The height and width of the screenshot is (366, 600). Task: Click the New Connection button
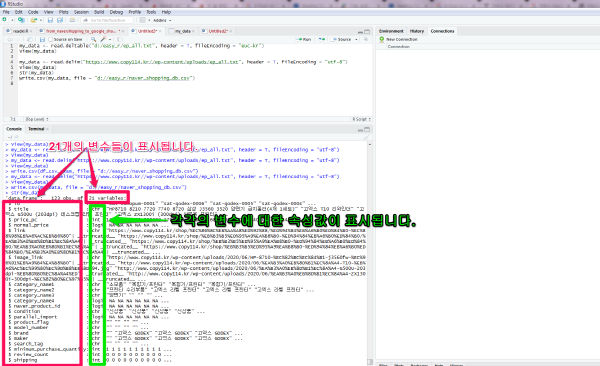(x=398, y=39)
